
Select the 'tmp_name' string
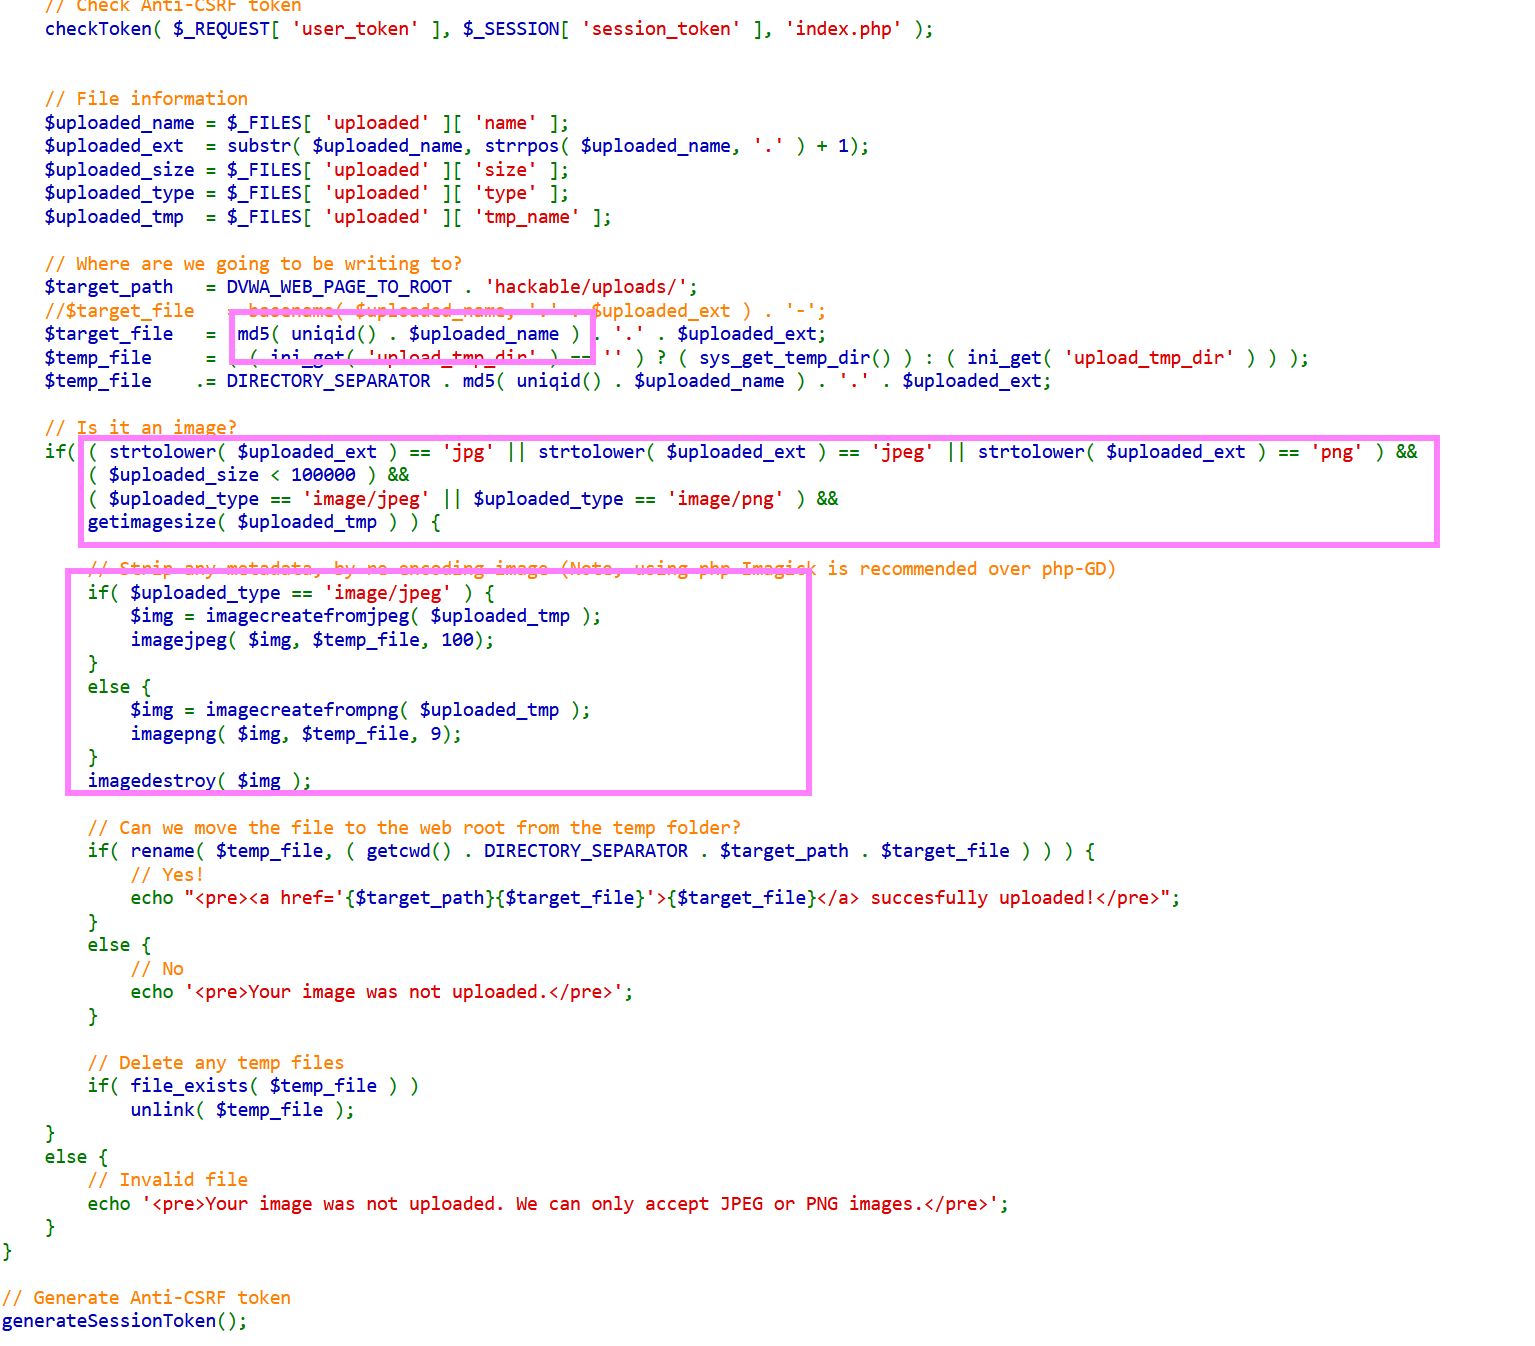(x=527, y=217)
